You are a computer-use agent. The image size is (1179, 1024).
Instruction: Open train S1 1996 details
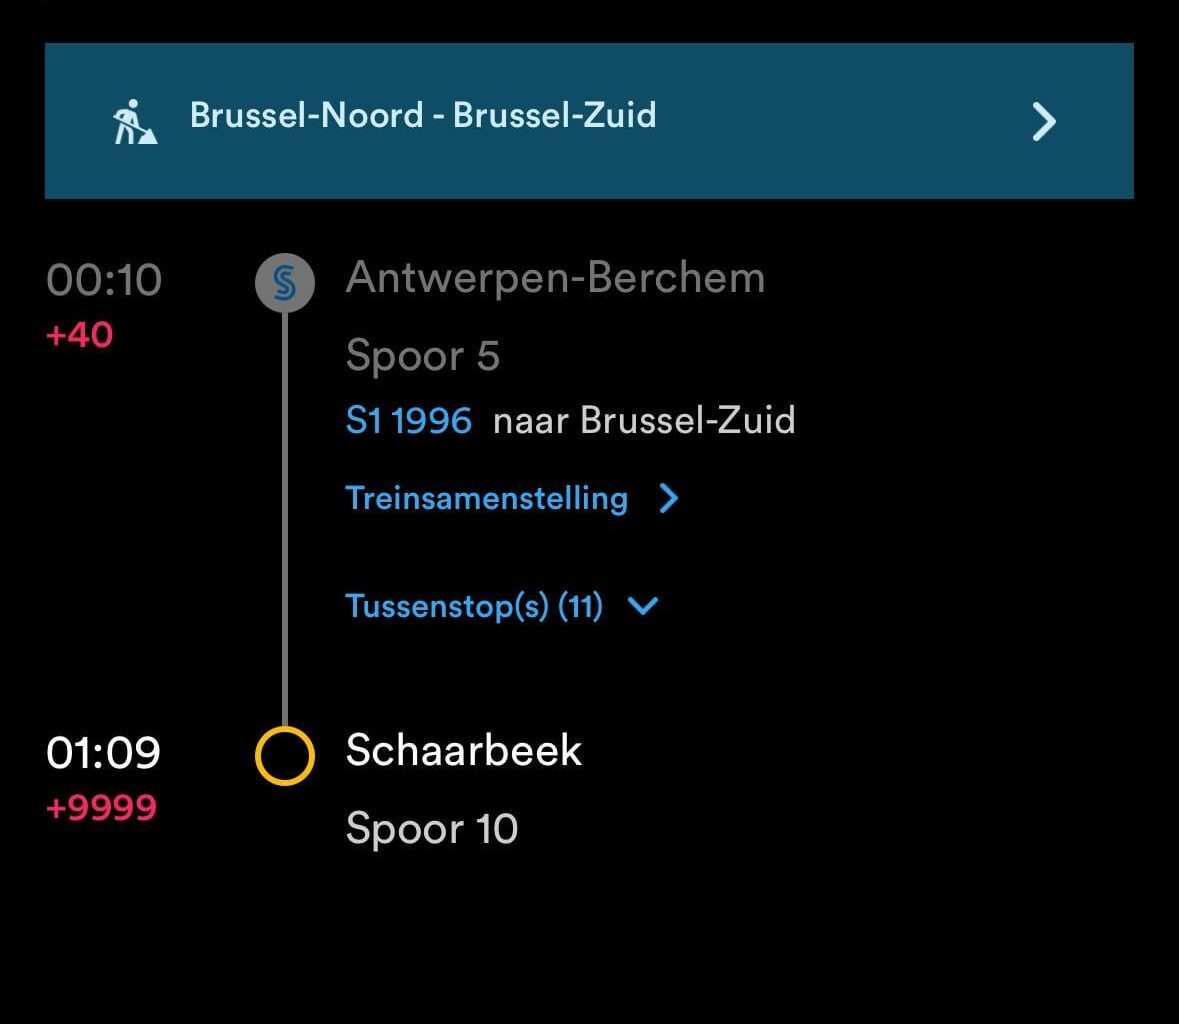pyautogui.click(x=408, y=420)
